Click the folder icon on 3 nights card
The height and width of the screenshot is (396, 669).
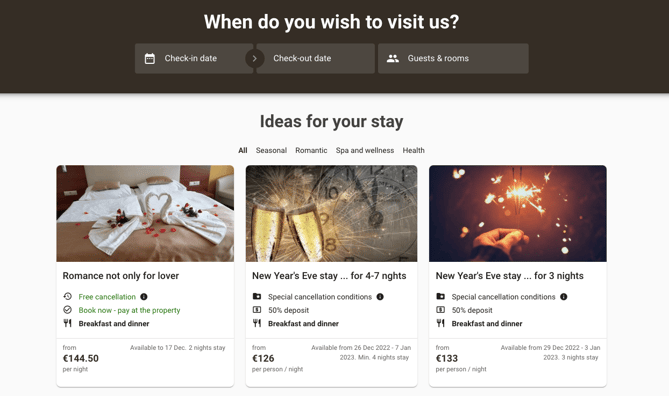[x=440, y=296]
